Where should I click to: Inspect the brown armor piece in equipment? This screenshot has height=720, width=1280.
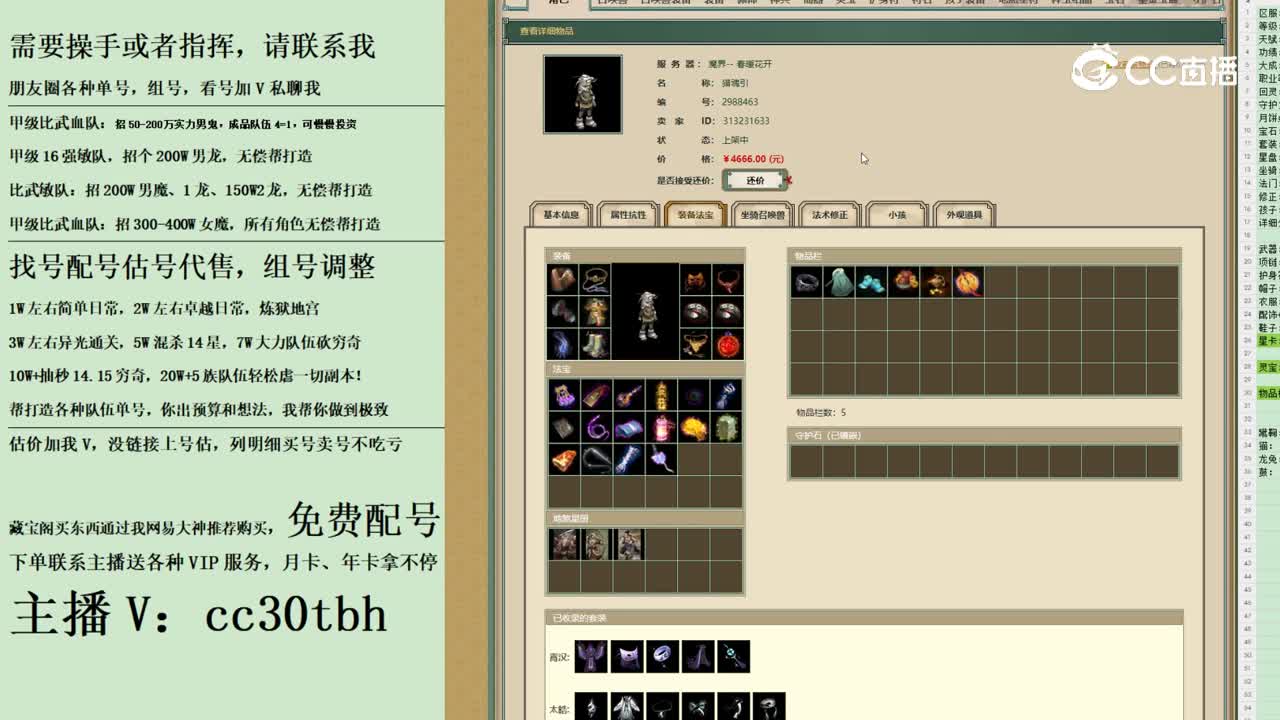[x=564, y=279]
